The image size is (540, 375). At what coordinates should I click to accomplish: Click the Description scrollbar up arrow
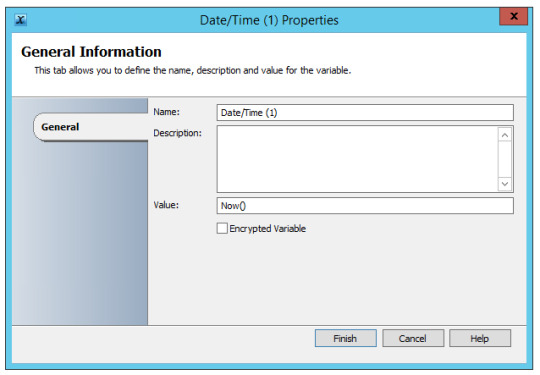click(505, 135)
